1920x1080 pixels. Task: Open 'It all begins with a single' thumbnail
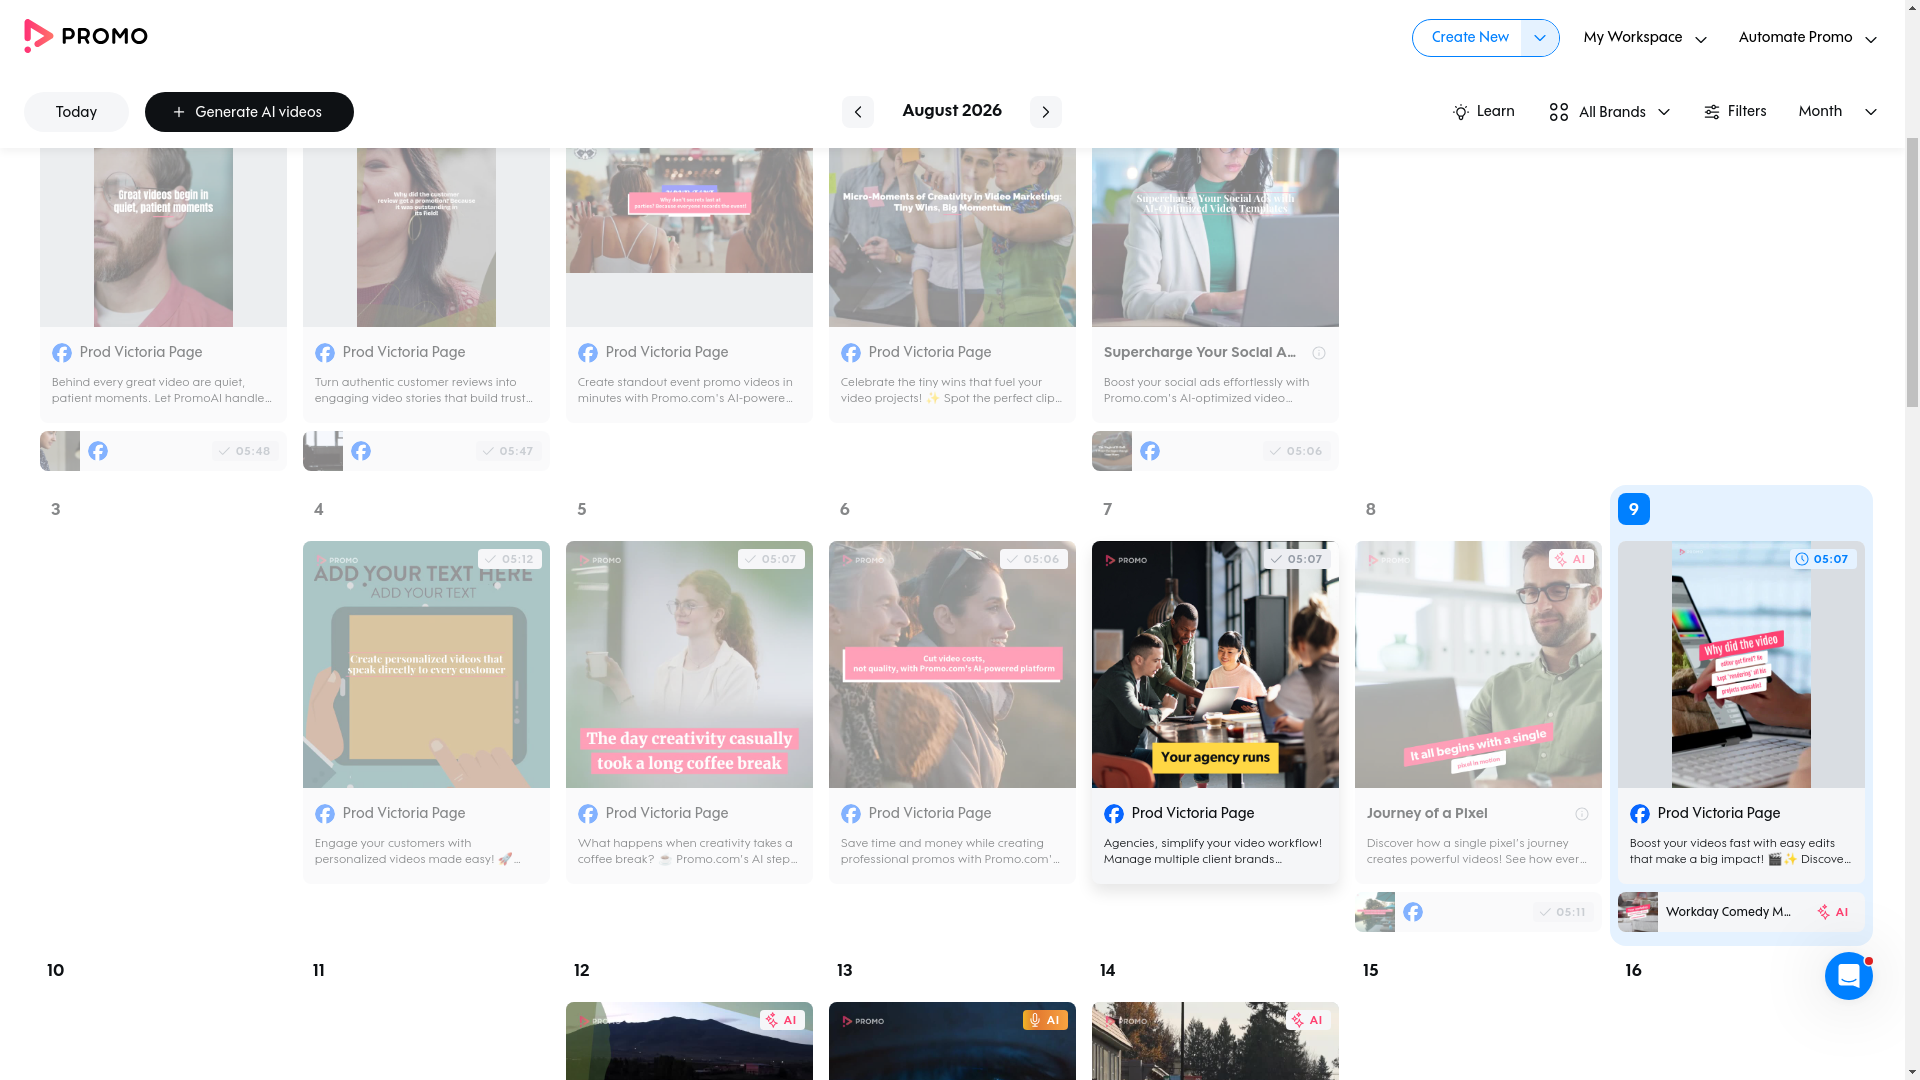1478,664
